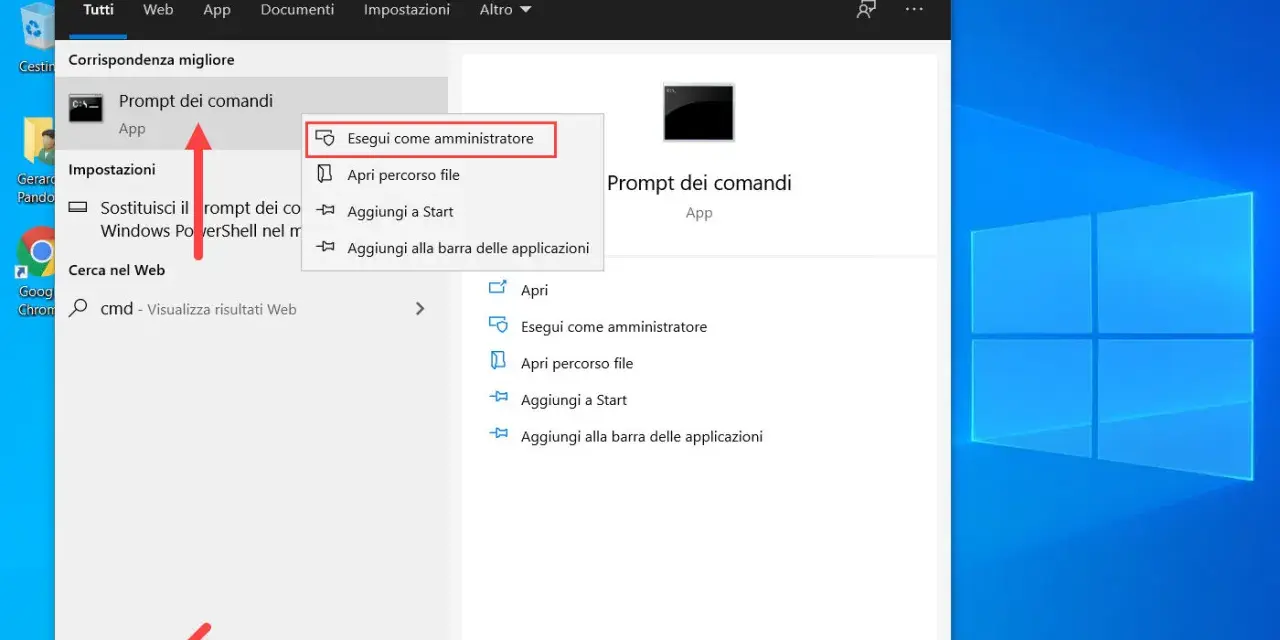
Task: Click the pin icon beside details pane Aggiungi a Start
Action: (x=498, y=398)
